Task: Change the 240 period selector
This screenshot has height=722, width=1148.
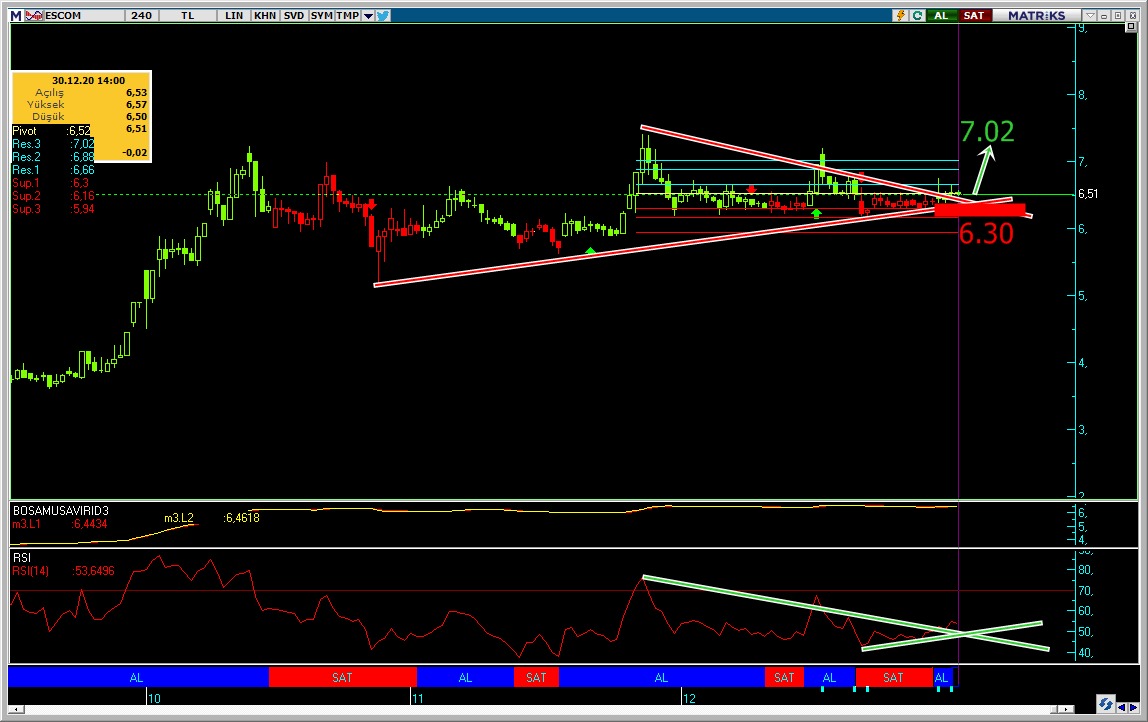Action: click(141, 16)
